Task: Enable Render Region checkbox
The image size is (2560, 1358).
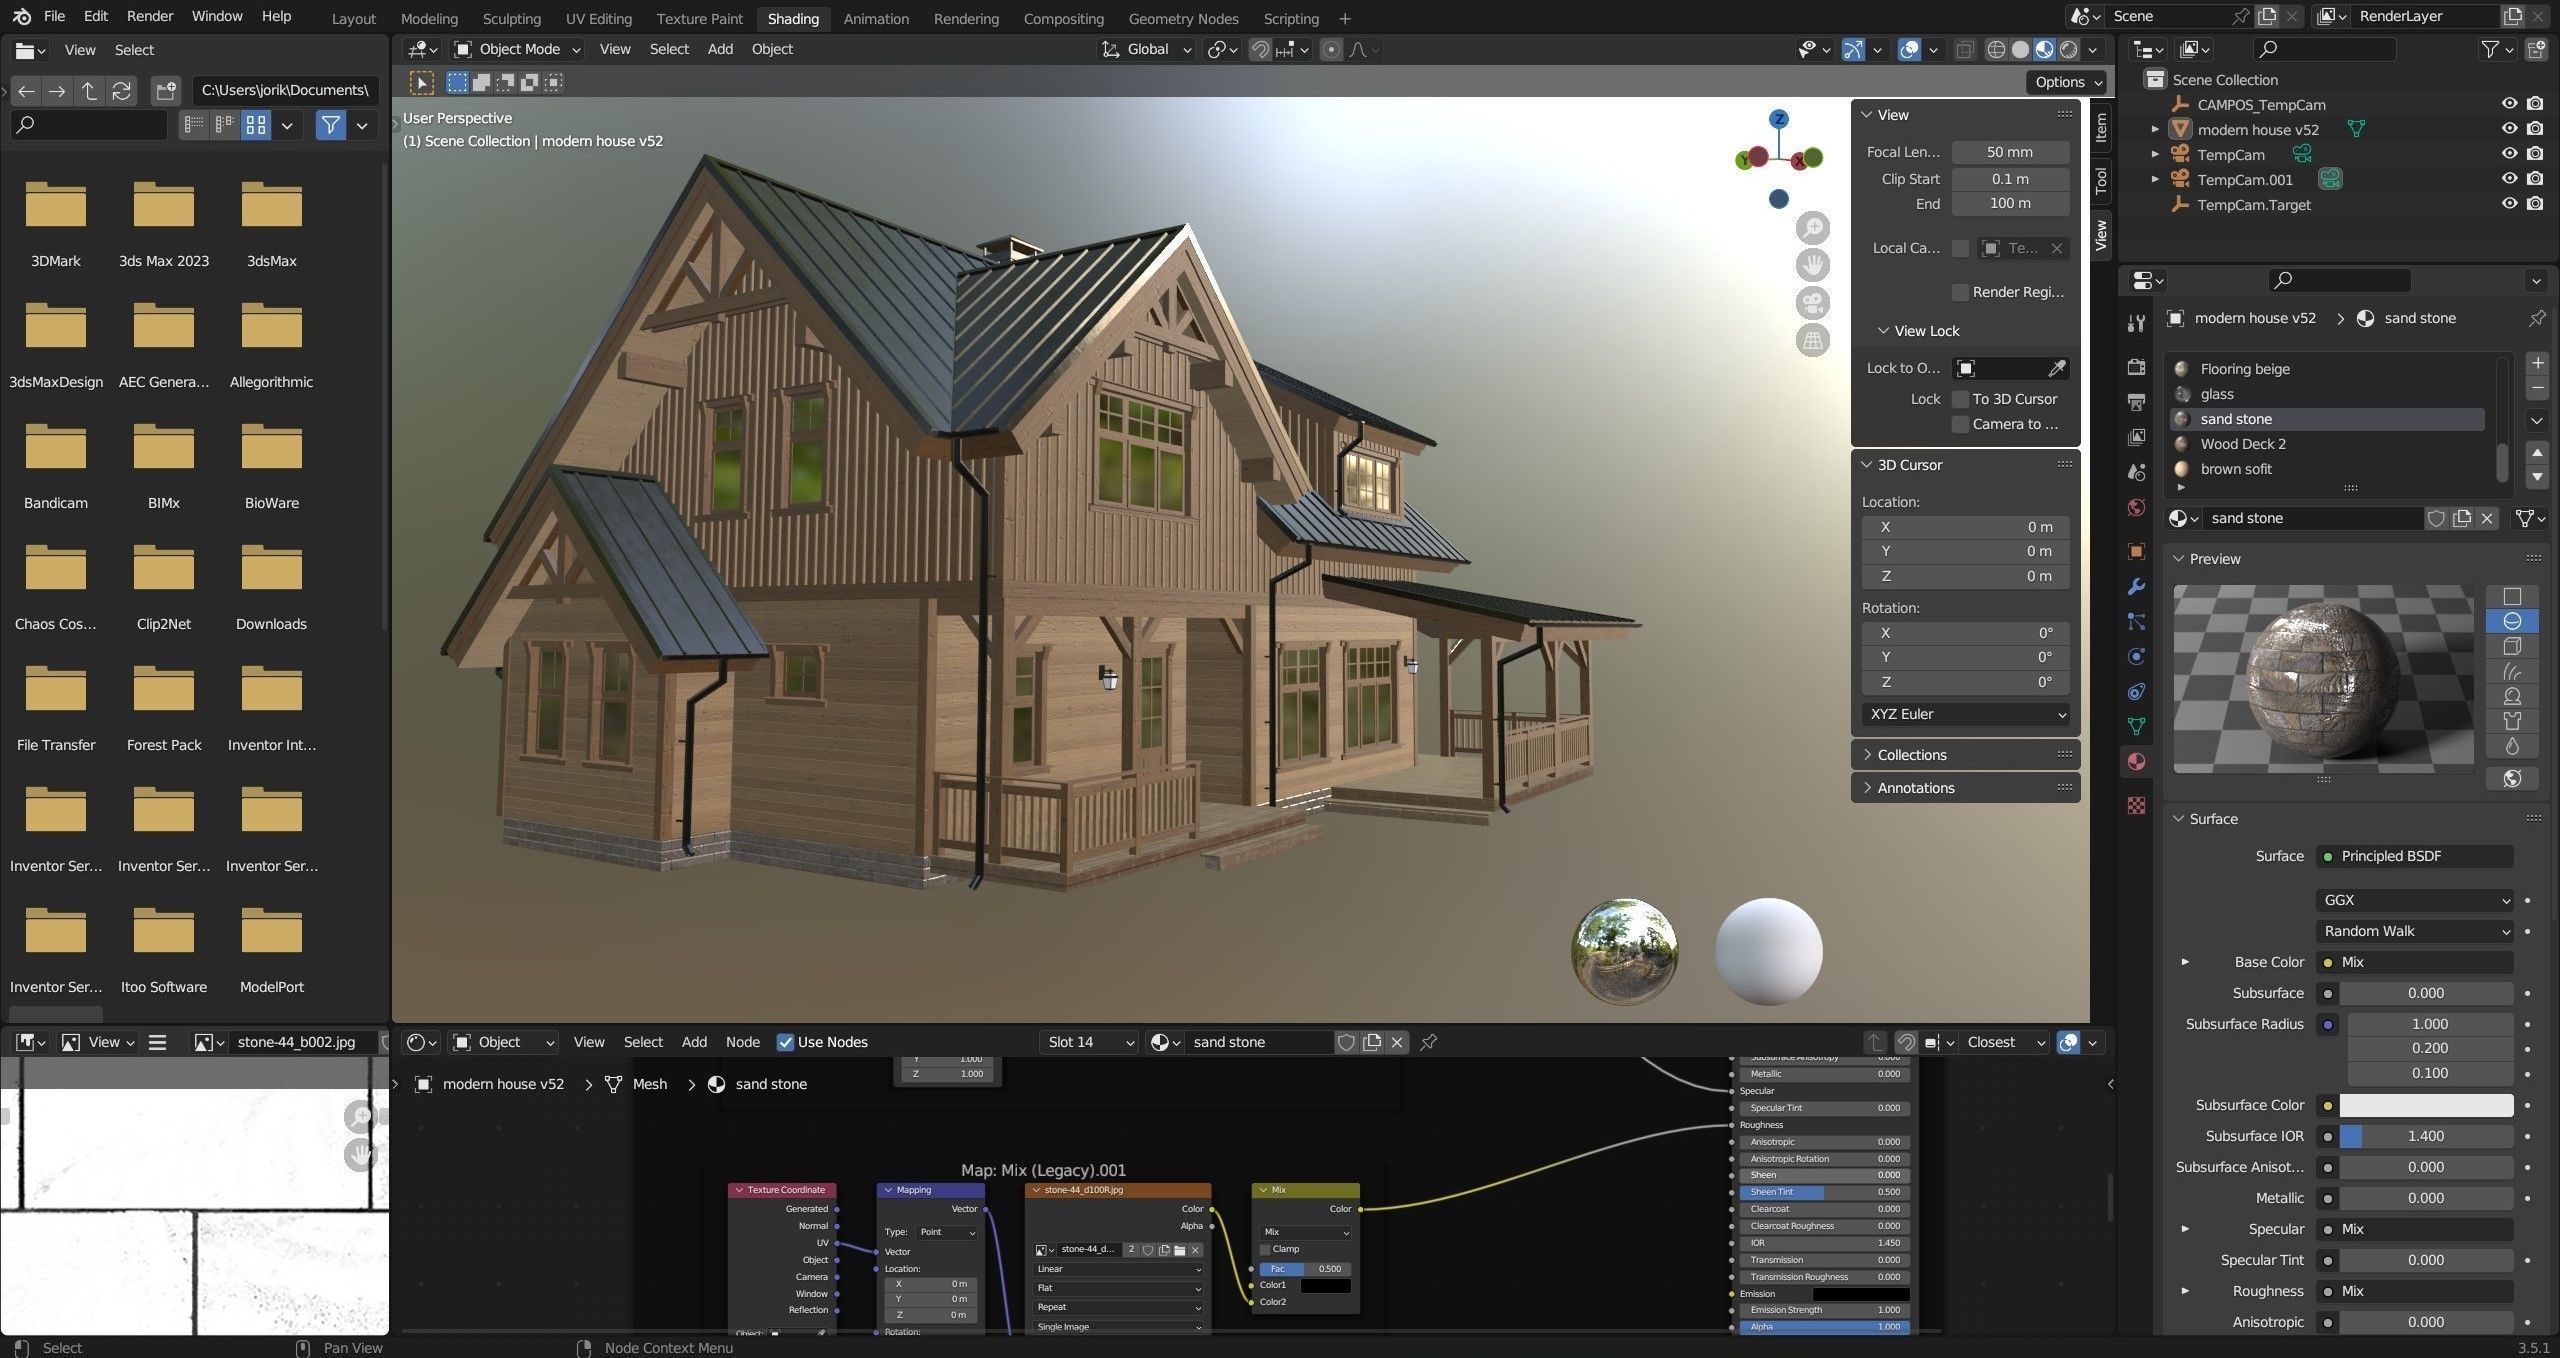Action: click(1960, 292)
